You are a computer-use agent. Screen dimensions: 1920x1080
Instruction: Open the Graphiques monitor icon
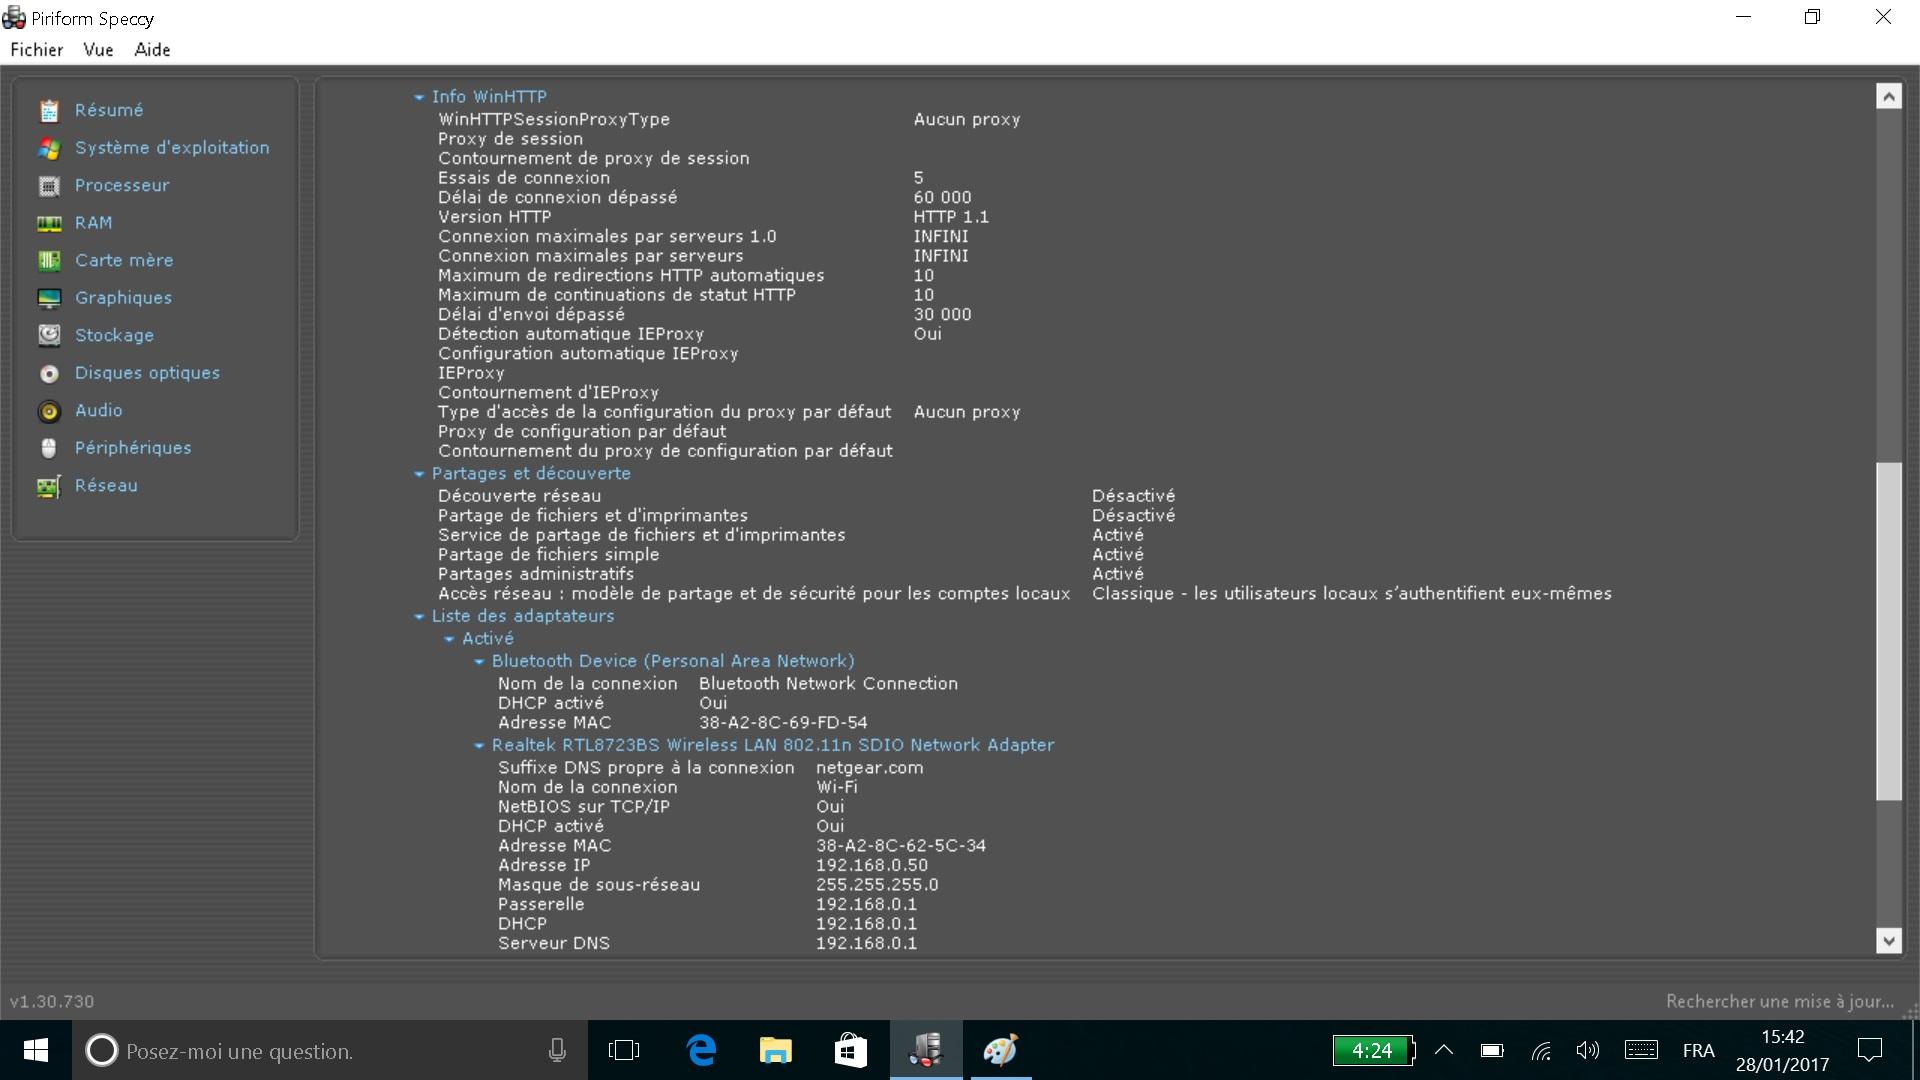(49, 298)
